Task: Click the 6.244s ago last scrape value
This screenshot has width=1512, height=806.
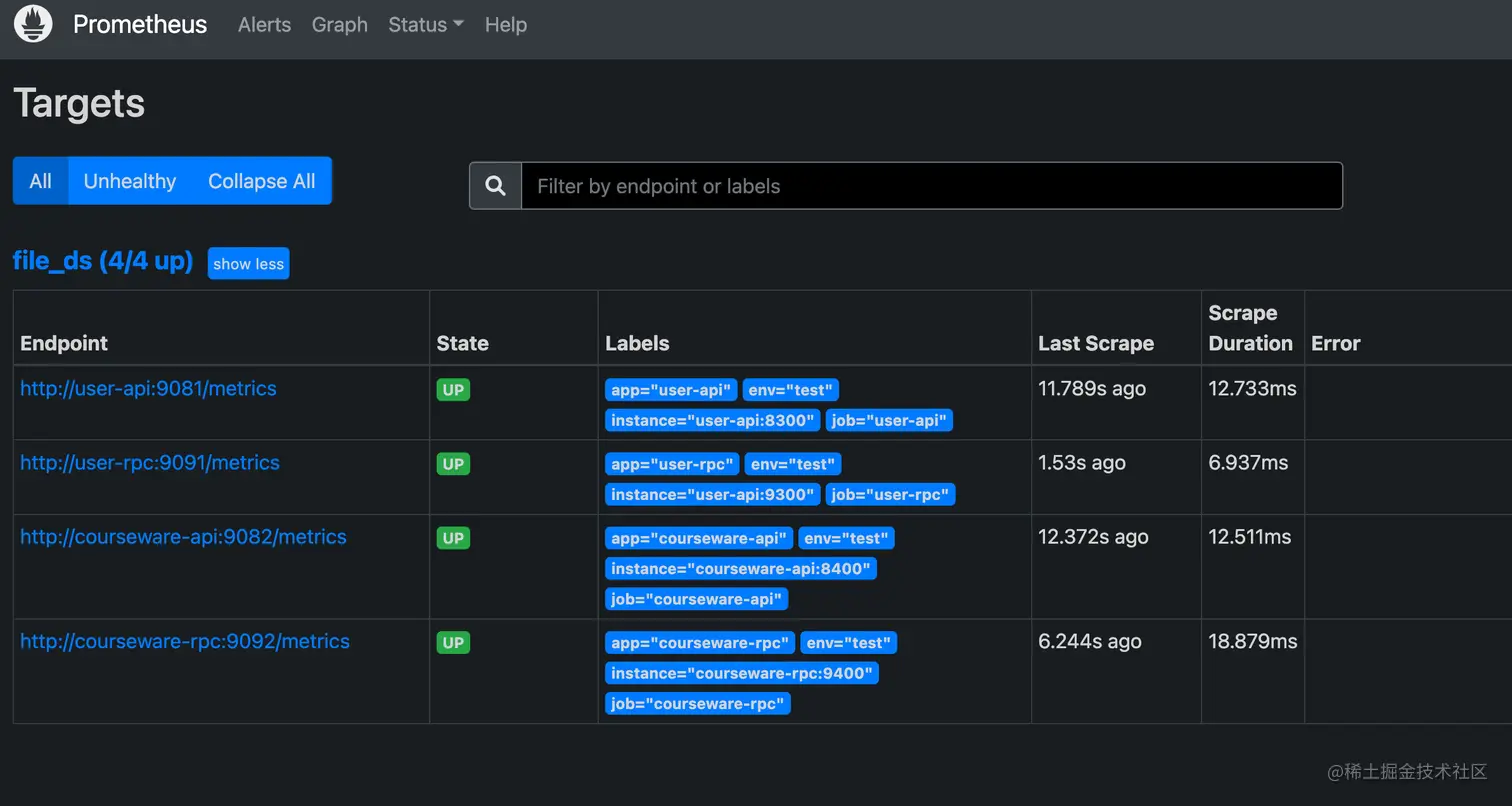Action: [1090, 641]
